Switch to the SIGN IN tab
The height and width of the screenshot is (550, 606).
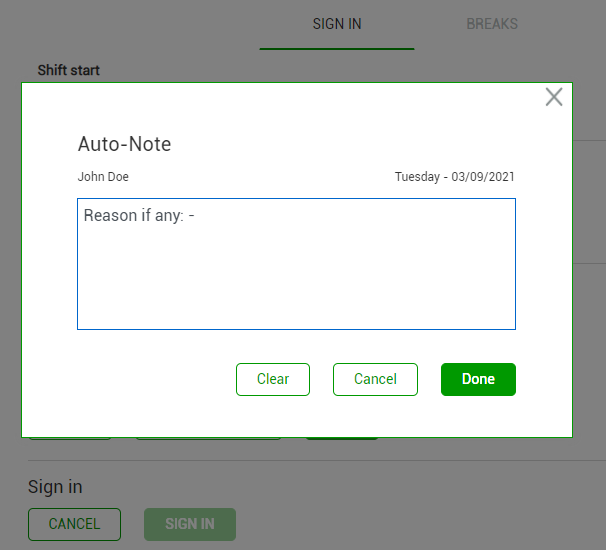[337, 24]
